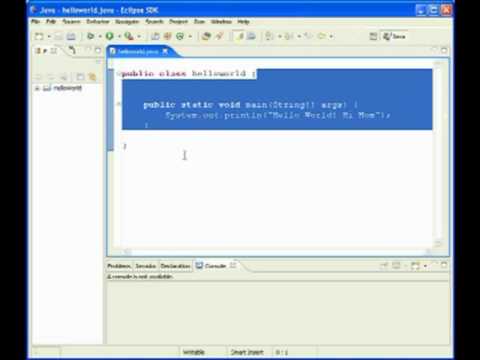
Task: Click the Next Annotation toolbar icon
Action: [269, 36]
